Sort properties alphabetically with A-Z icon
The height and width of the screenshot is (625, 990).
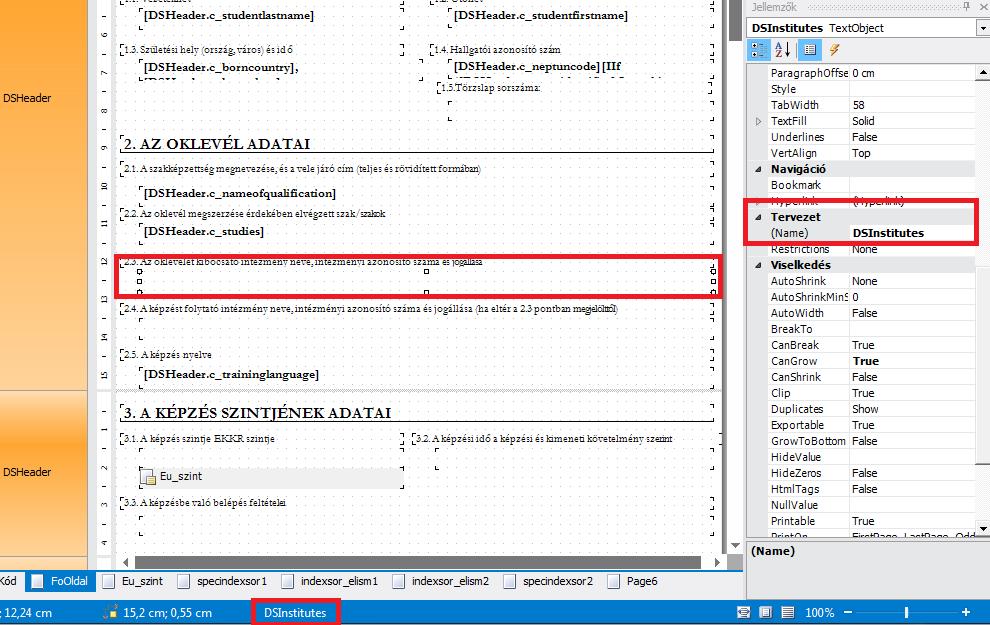pos(782,50)
